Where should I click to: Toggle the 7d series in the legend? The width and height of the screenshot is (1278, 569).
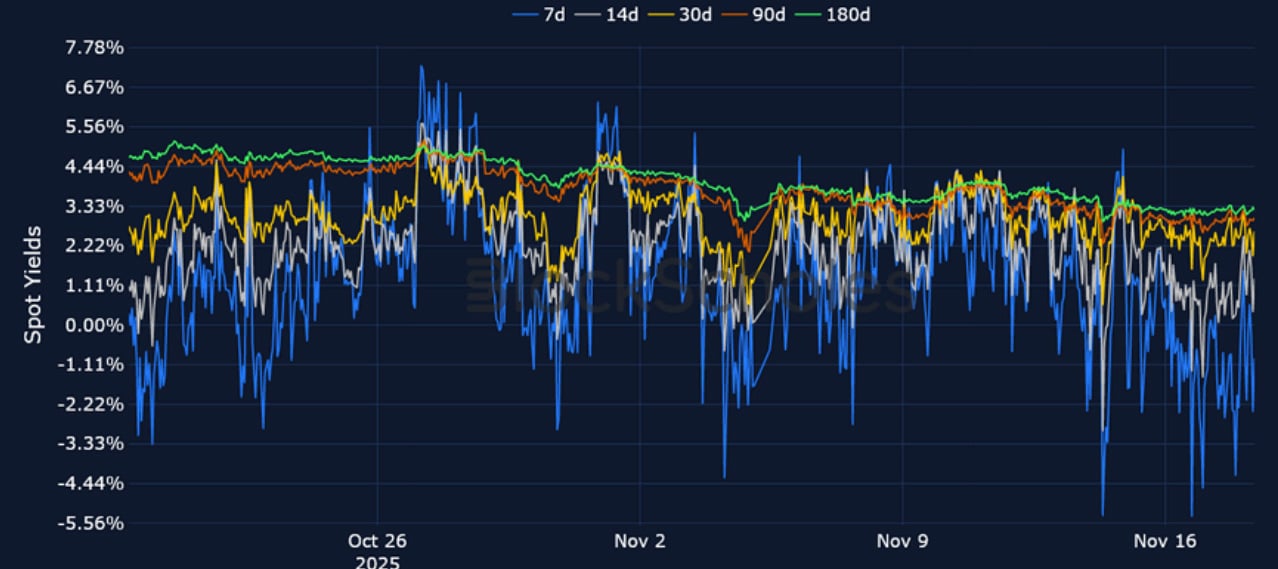(554, 14)
